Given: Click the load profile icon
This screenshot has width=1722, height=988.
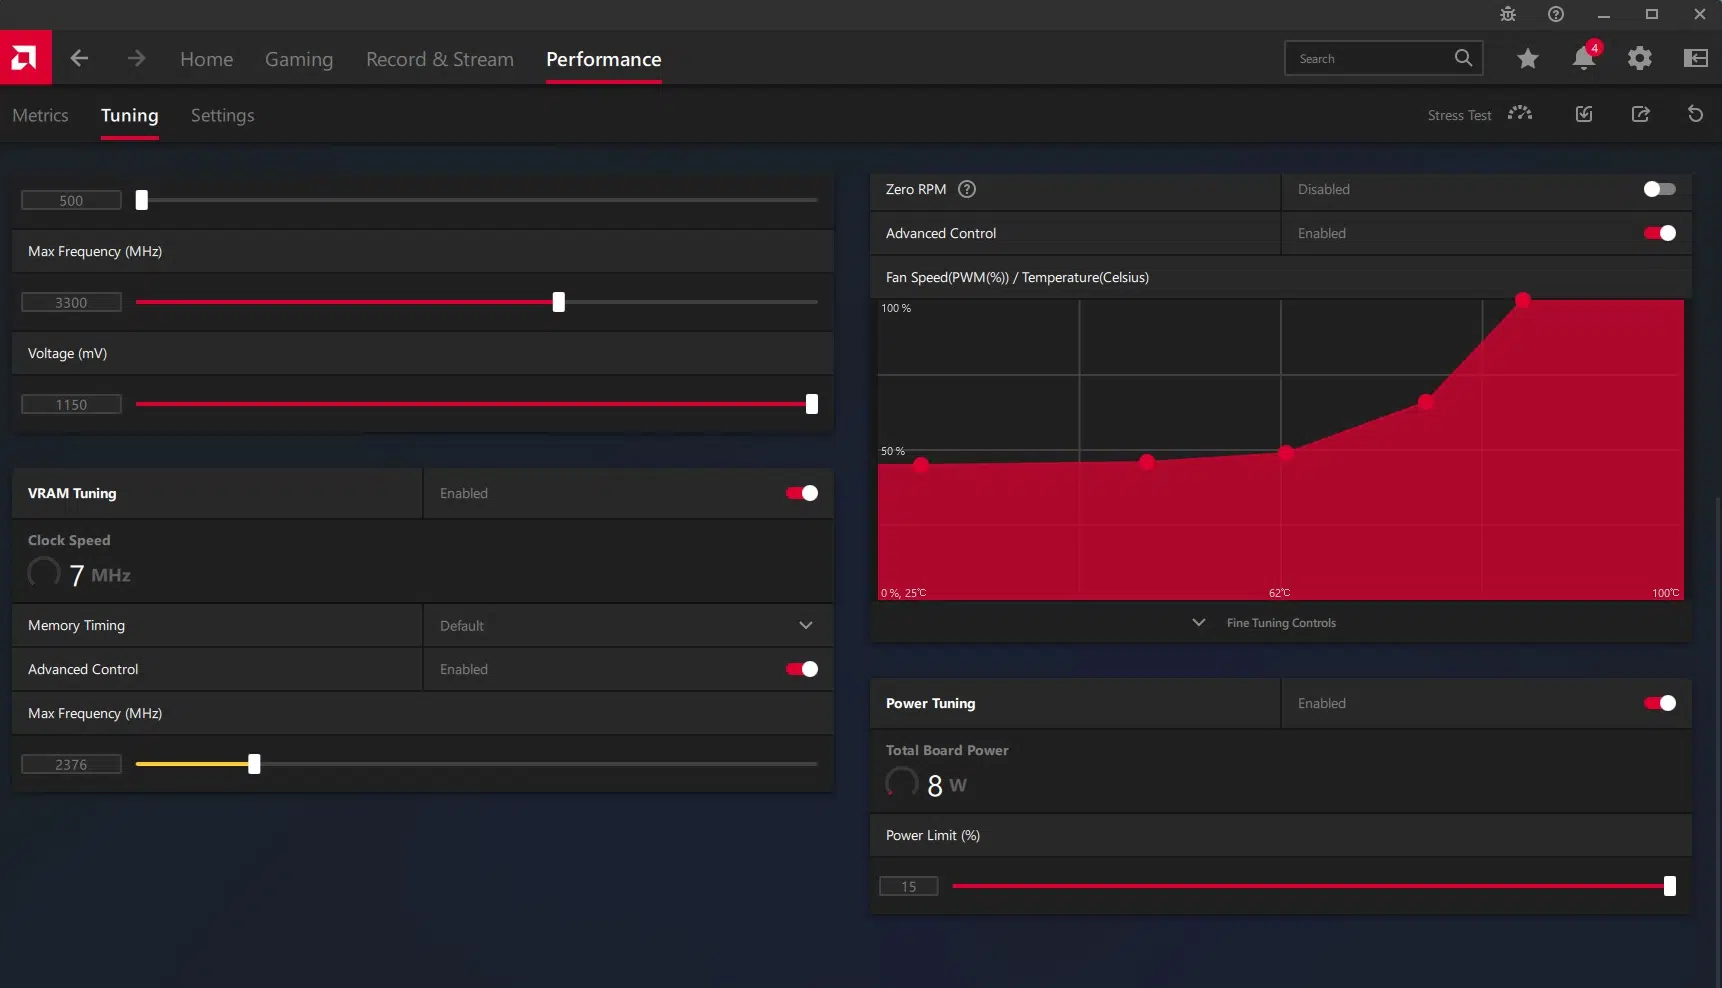Looking at the screenshot, I should click(1584, 114).
